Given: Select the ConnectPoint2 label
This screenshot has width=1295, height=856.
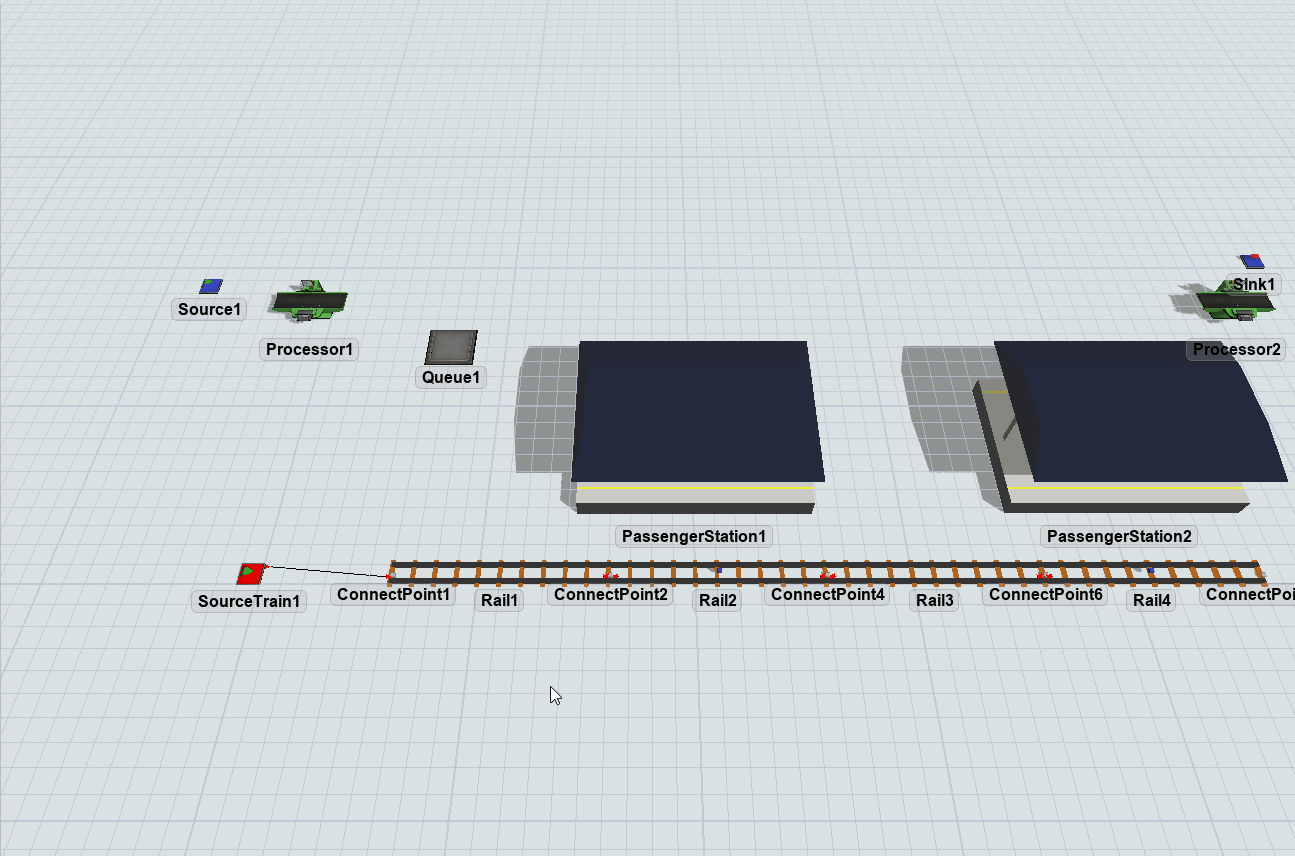Looking at the screenshot, I should pyautogui.click(x=610, y=595).
